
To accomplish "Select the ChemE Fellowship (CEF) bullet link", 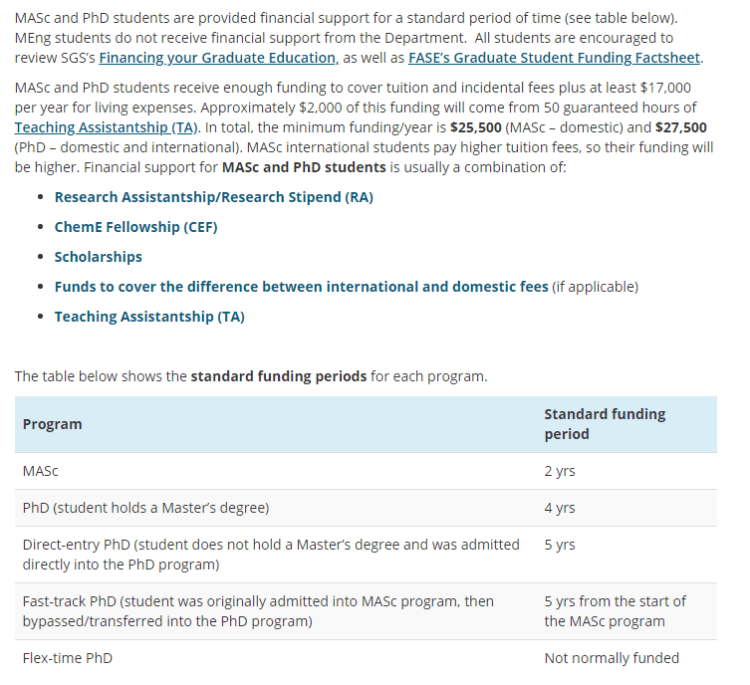I will pos(135,227).
